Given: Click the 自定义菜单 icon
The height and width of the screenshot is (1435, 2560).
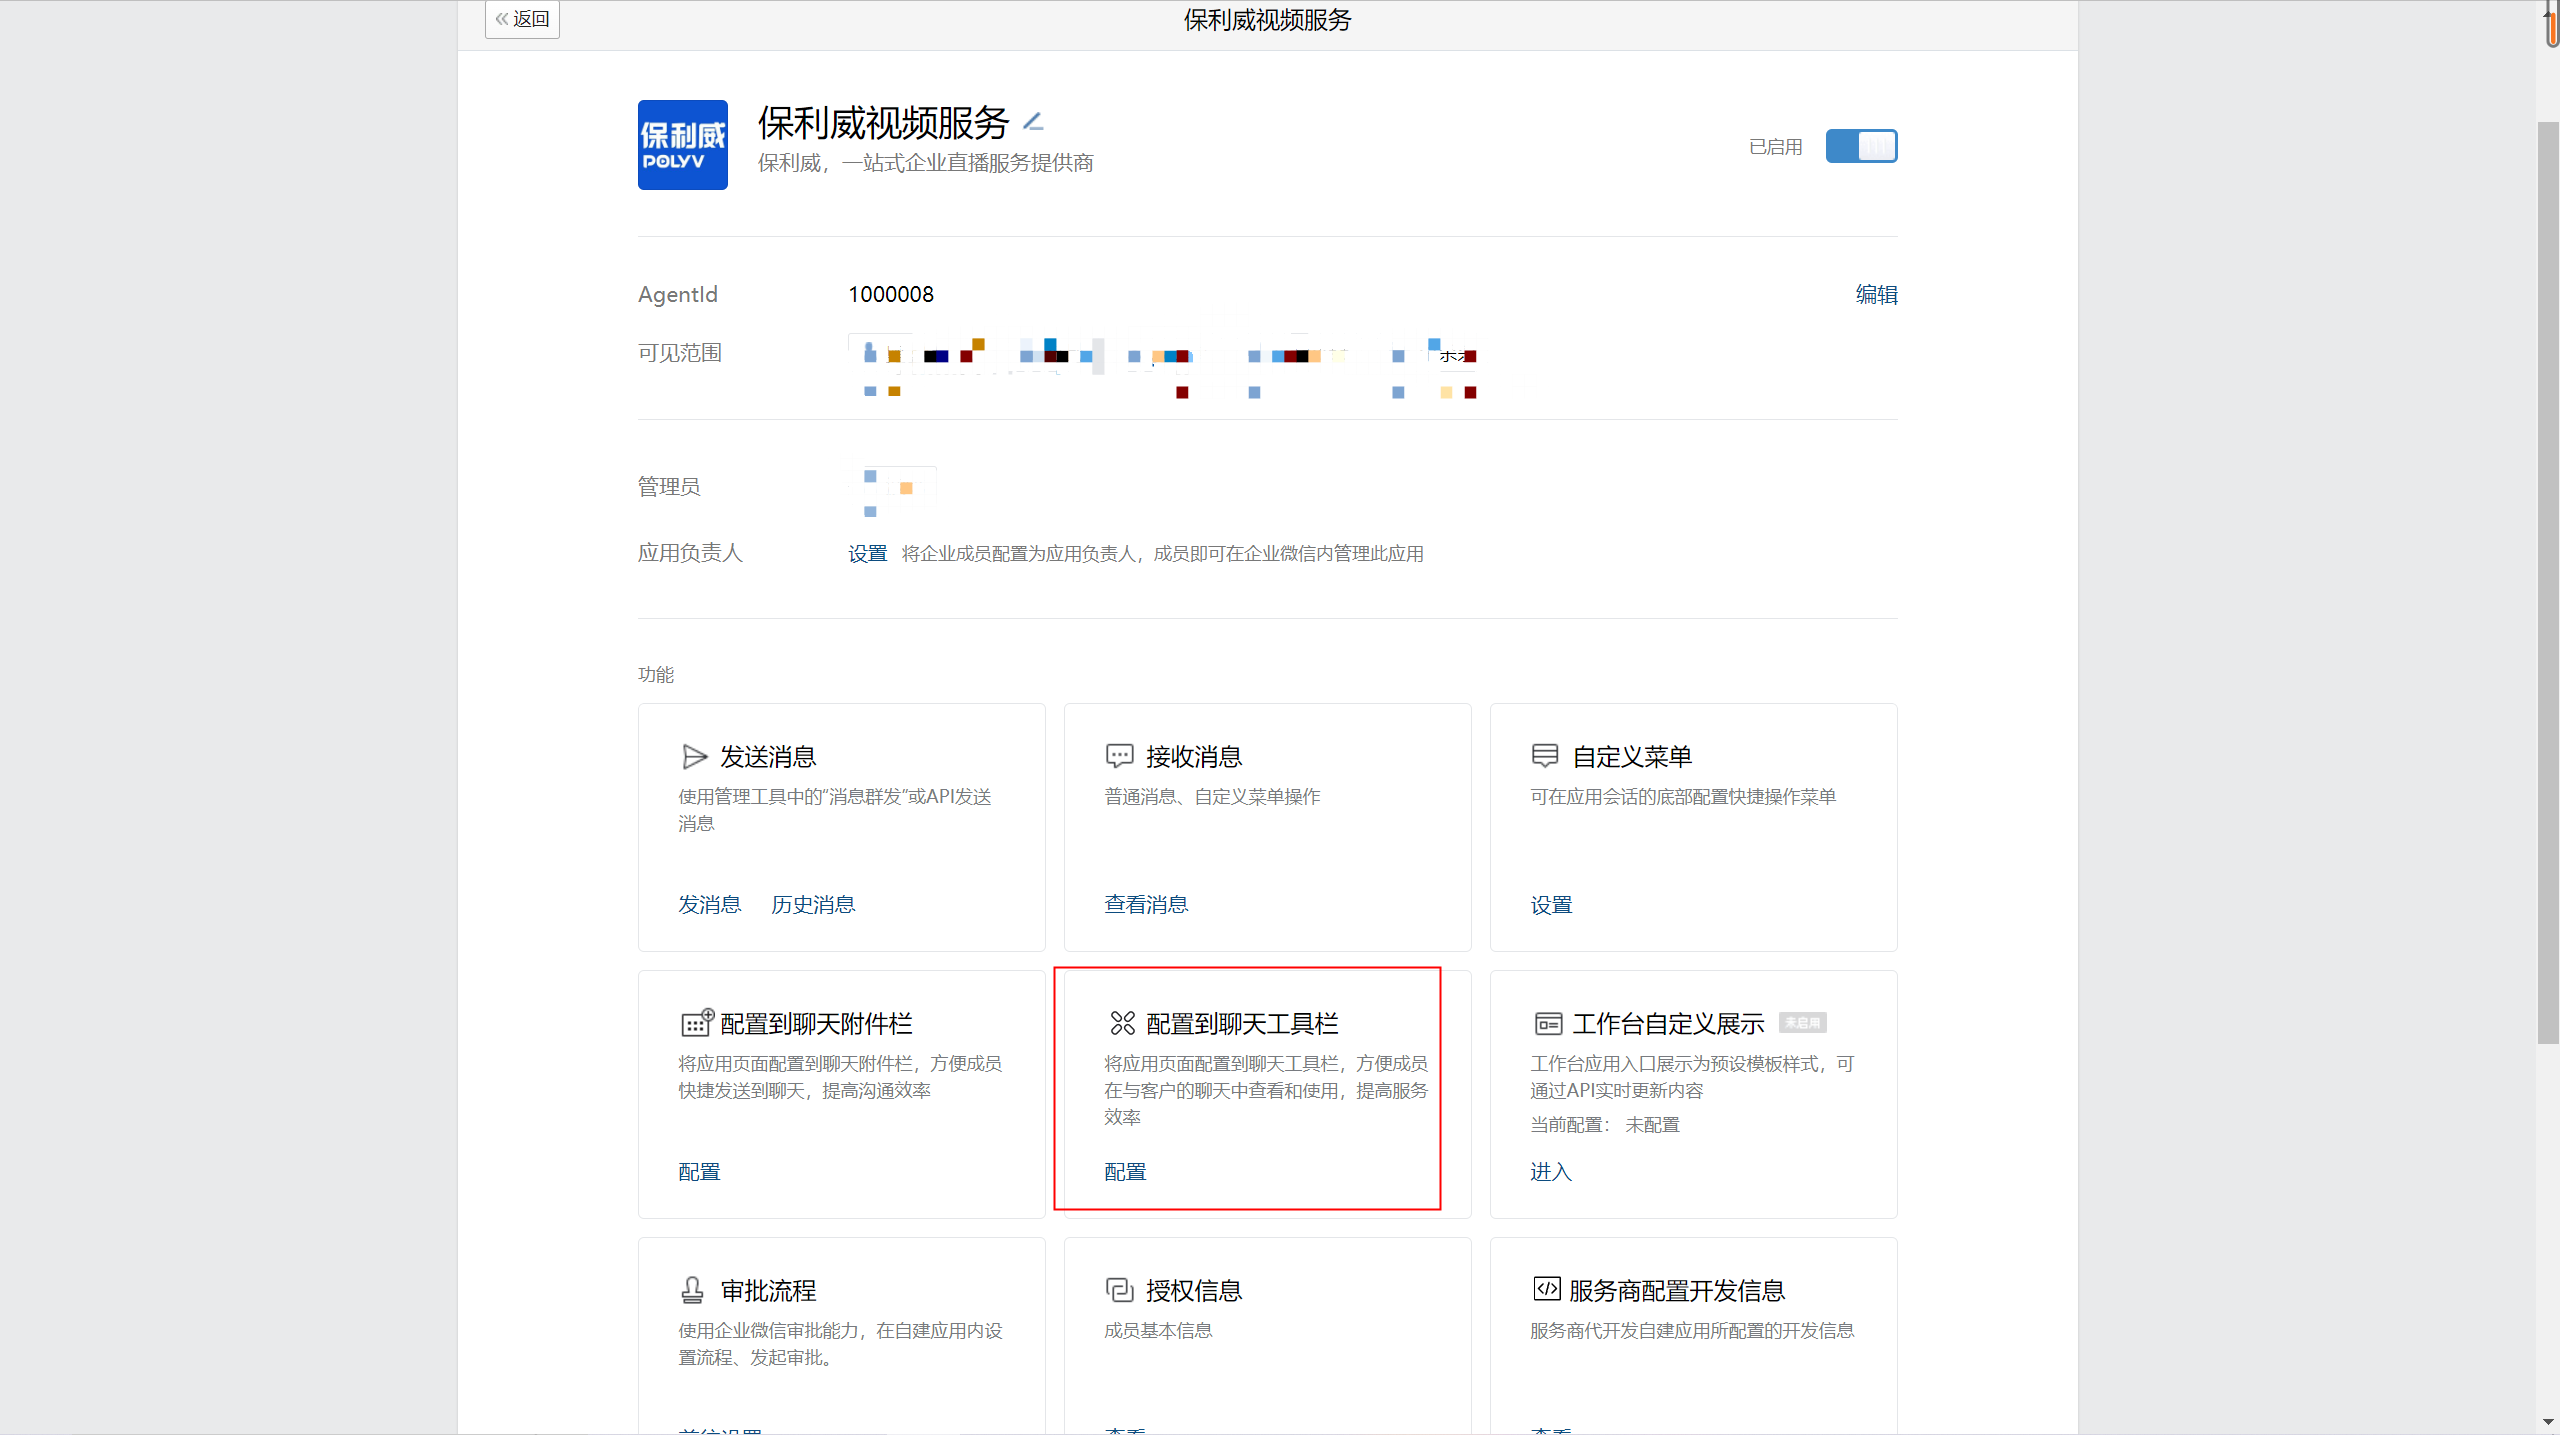Looking at the screenshot, I should 1545,756.
